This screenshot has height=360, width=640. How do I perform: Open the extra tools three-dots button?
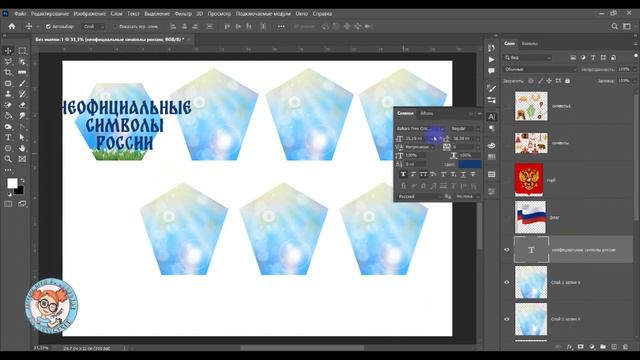pos(8,170)
